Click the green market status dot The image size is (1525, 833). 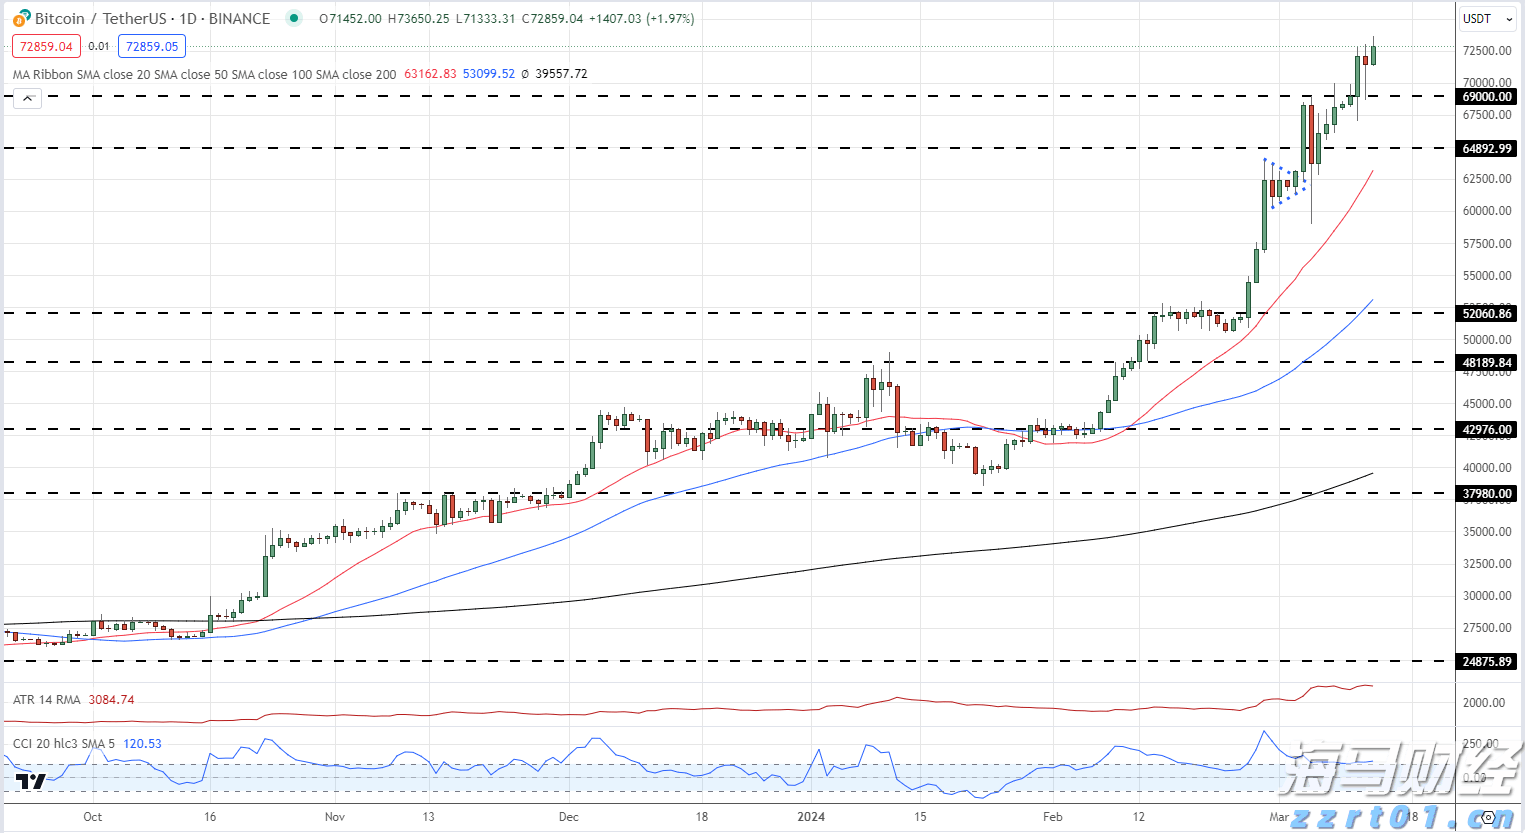[x=292, y=18]
